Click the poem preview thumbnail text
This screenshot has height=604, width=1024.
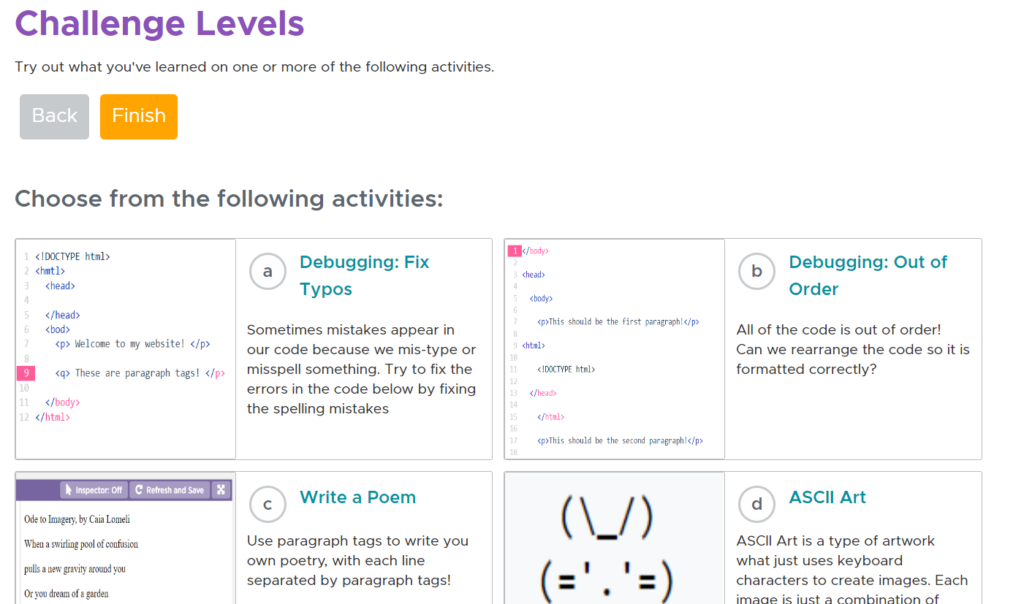(x=80, y=545)
